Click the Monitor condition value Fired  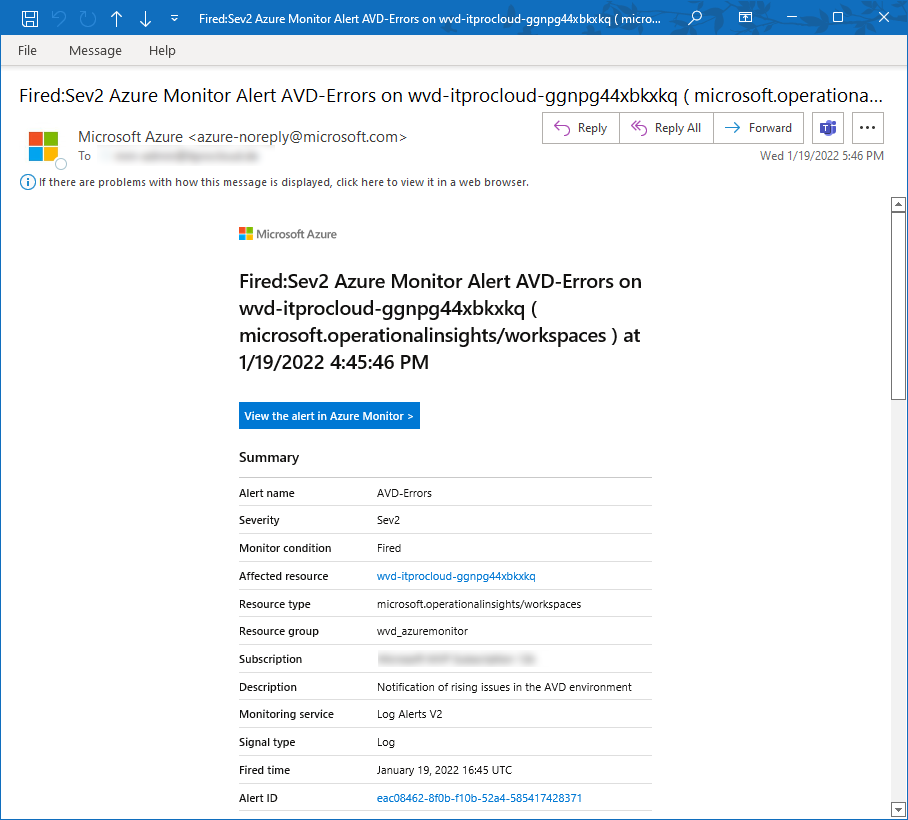(x=389, y=548)
